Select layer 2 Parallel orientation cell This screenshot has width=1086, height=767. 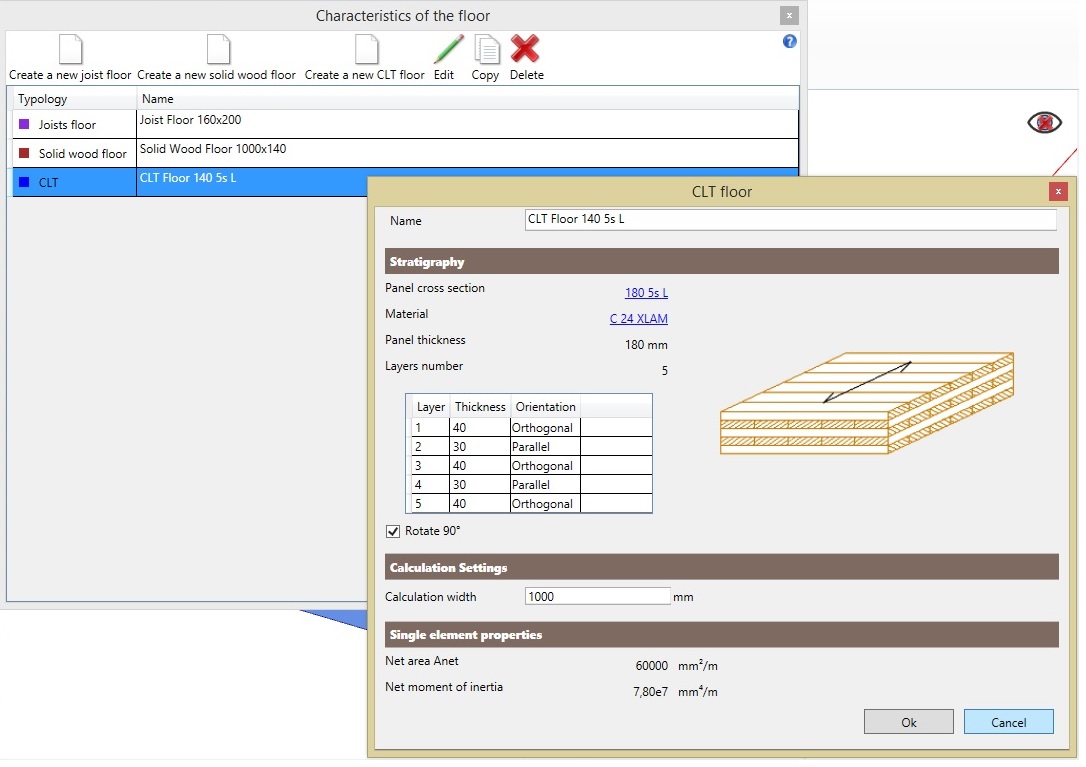click(x=545, y=447)
